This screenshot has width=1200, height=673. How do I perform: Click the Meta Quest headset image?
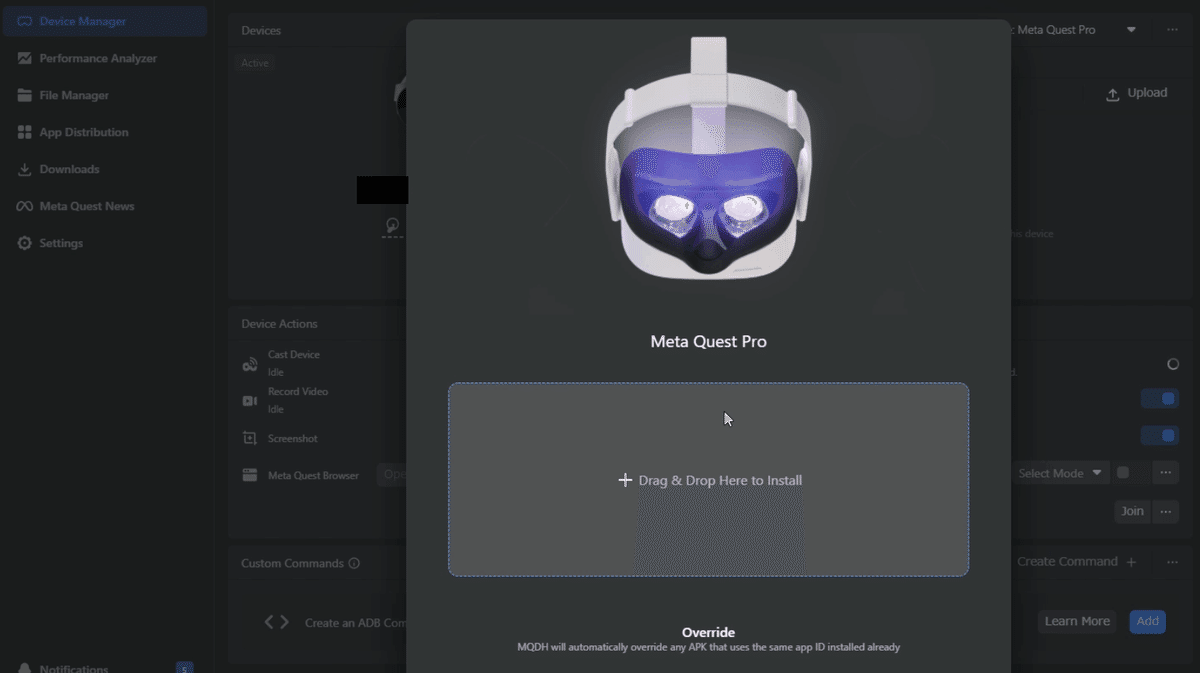(708, 158)
